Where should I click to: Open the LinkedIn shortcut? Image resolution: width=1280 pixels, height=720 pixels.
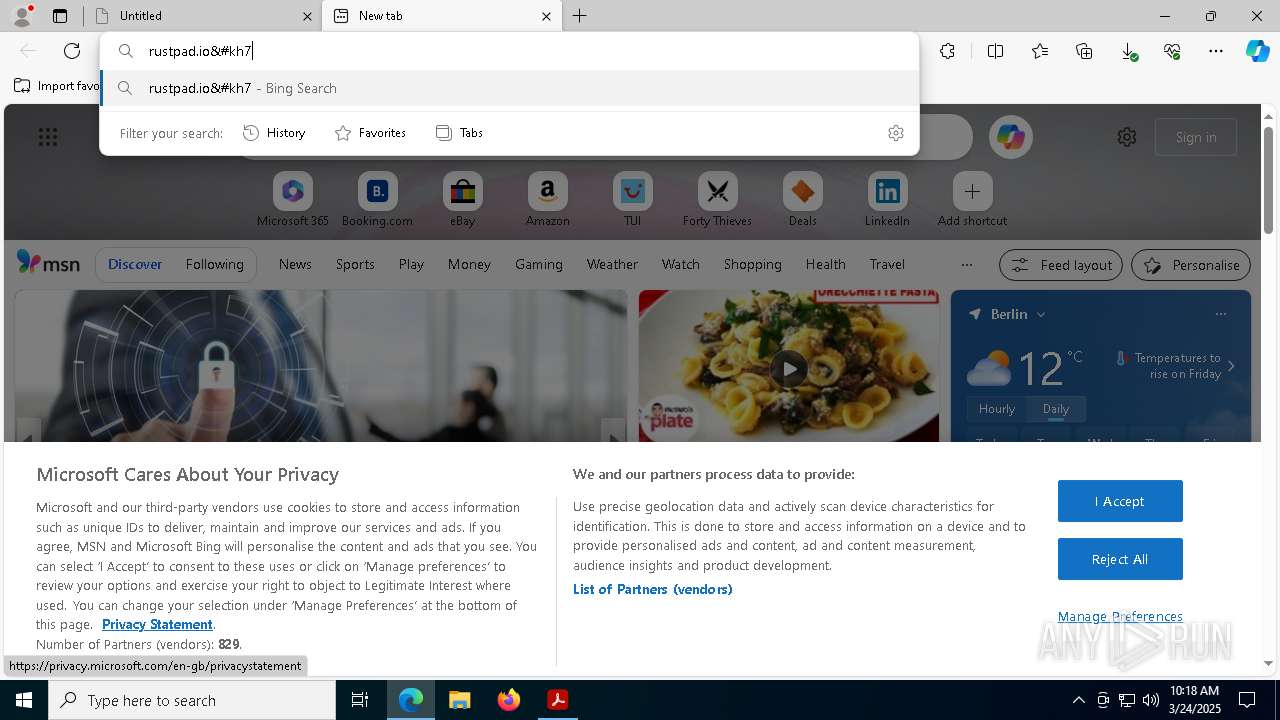pos(887,200)
